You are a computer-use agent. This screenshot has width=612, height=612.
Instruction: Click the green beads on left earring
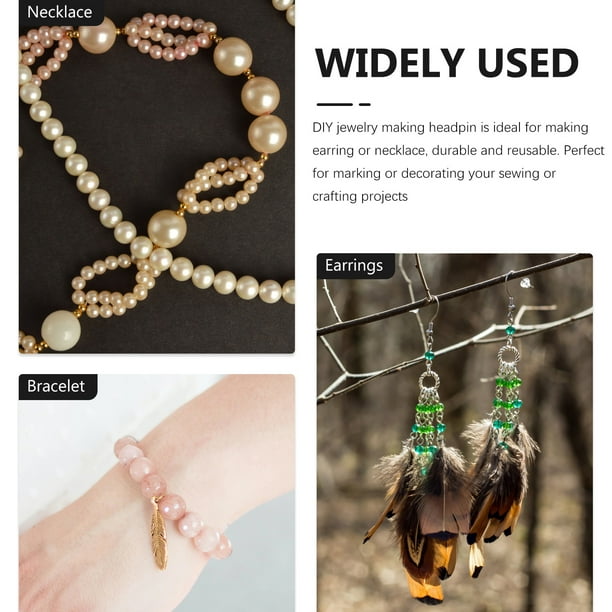[x=427, y=418]
